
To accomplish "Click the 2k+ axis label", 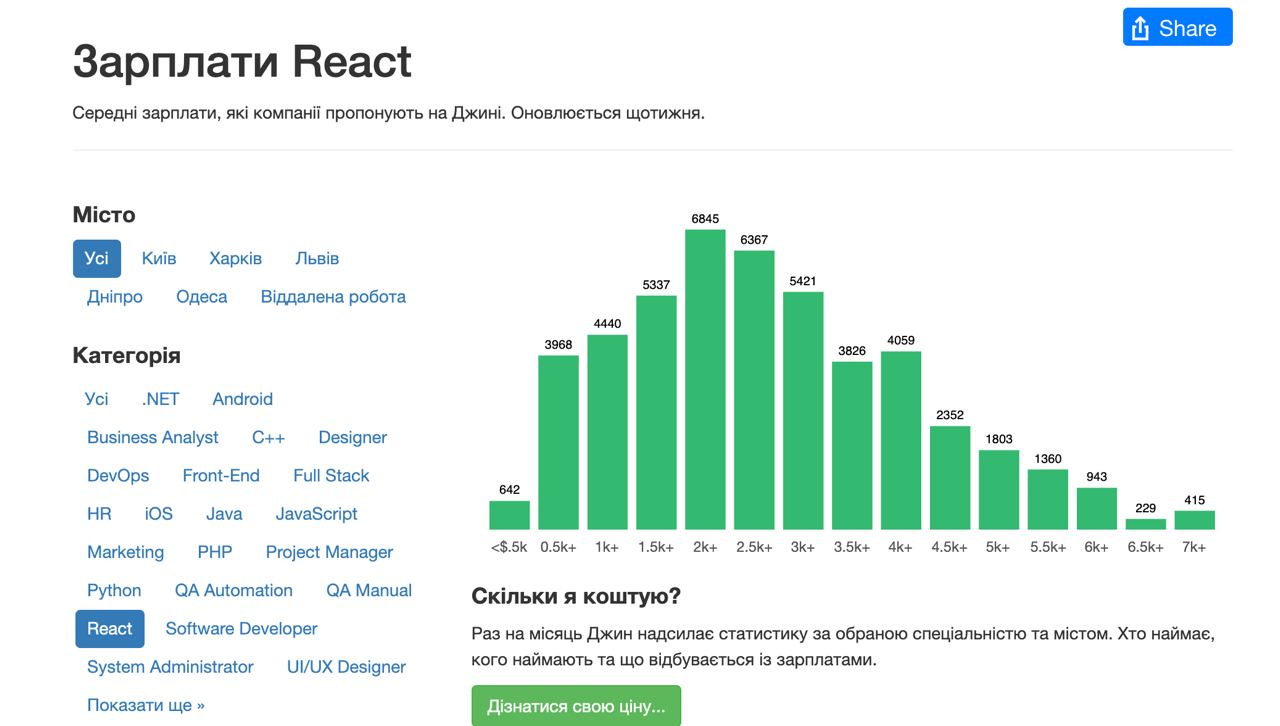I will point(705,547).
